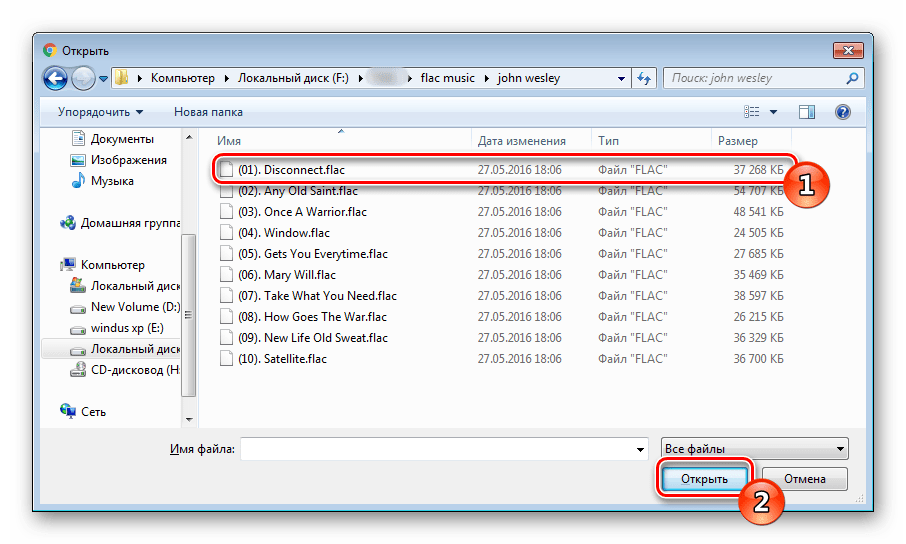Click the Отмена button
Viewport: 906px width, 544px height.
coord(804,479)
